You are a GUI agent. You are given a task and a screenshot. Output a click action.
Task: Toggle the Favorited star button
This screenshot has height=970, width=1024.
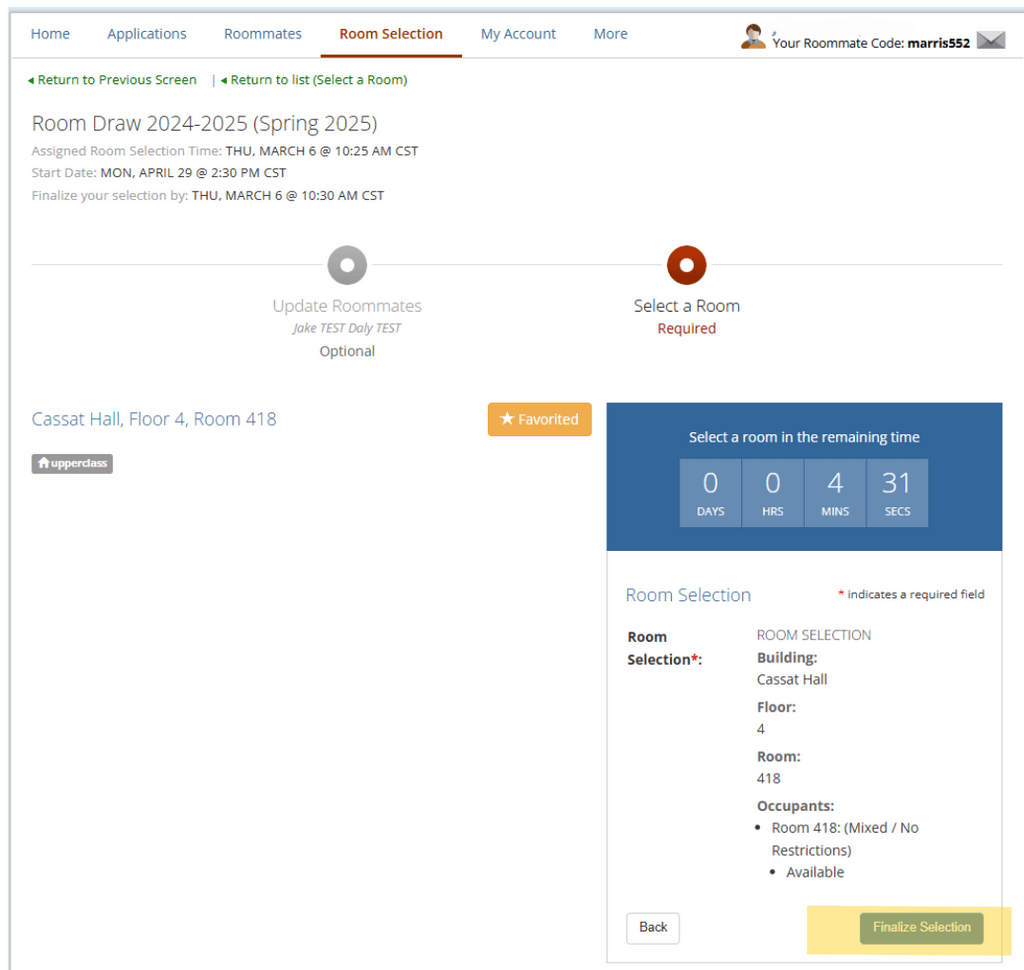click(539, 420)
